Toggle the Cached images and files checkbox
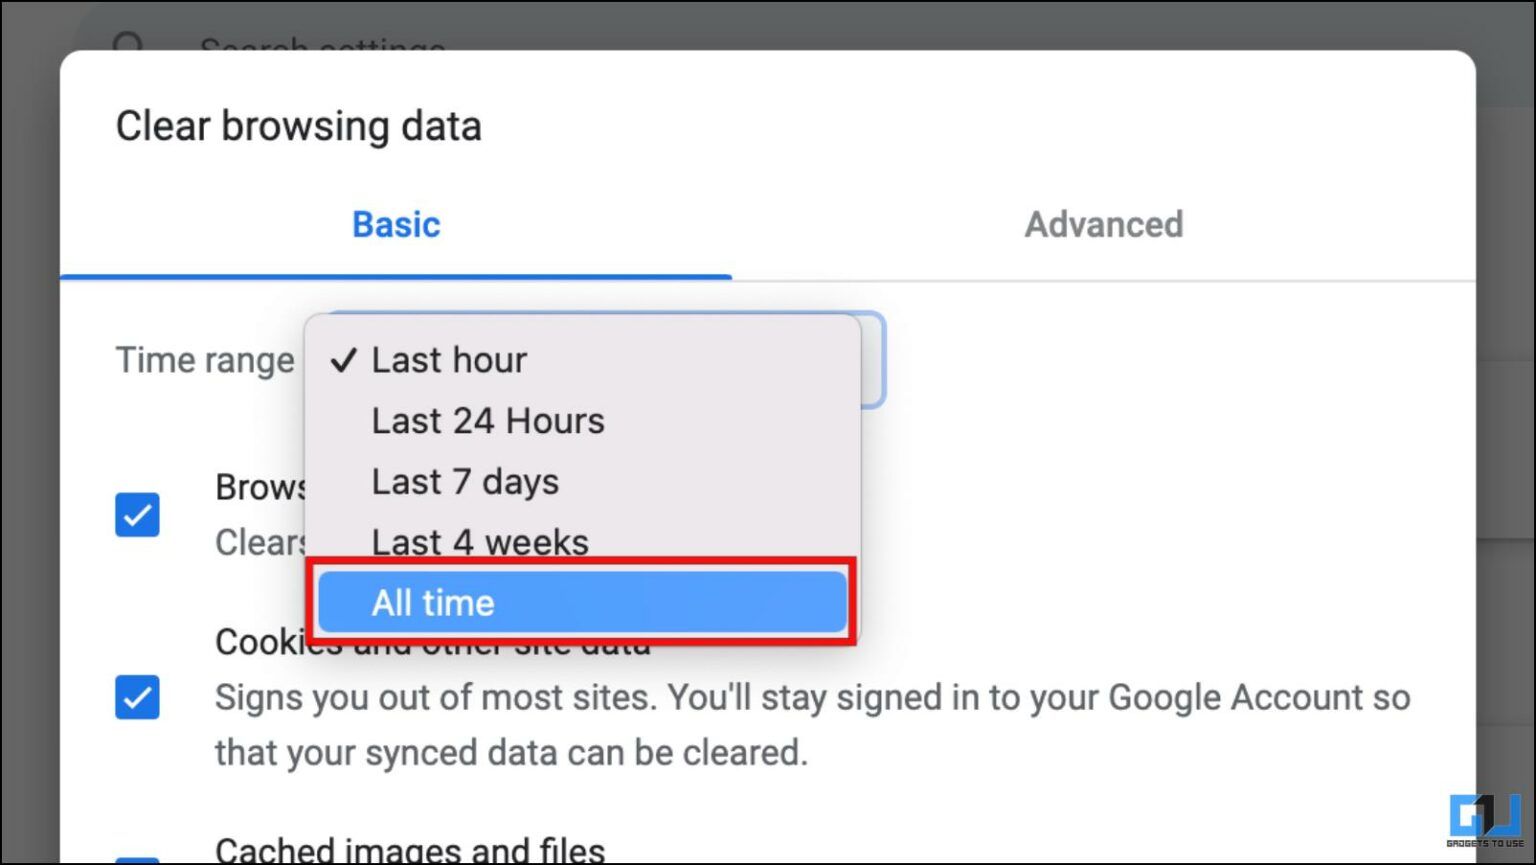Screen dimensions: 1536x865 pyautogui.click(x=137, y=860)
